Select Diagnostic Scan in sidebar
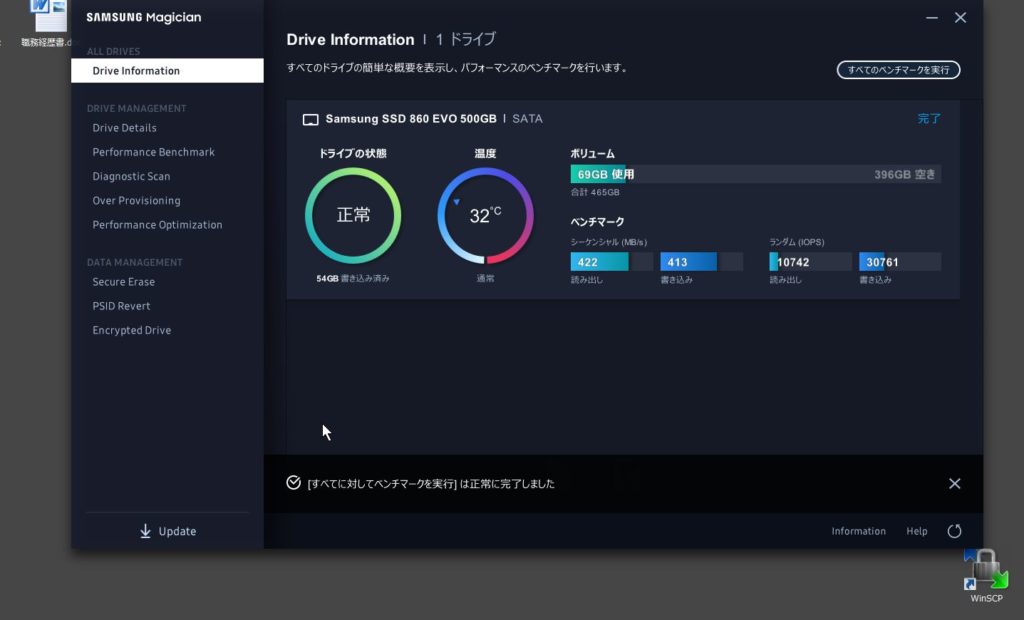This screenshot has height=620, width=1024. [x=131, y=176]
